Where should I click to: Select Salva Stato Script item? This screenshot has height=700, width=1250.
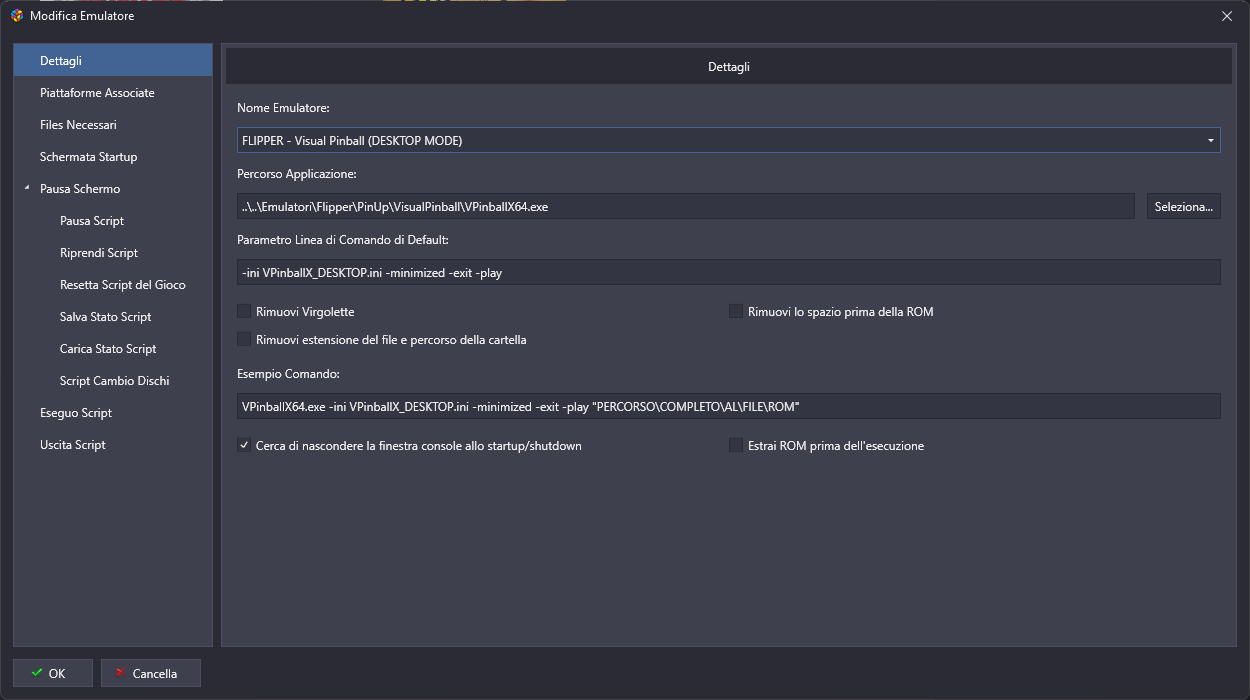(x=105, y=317)
